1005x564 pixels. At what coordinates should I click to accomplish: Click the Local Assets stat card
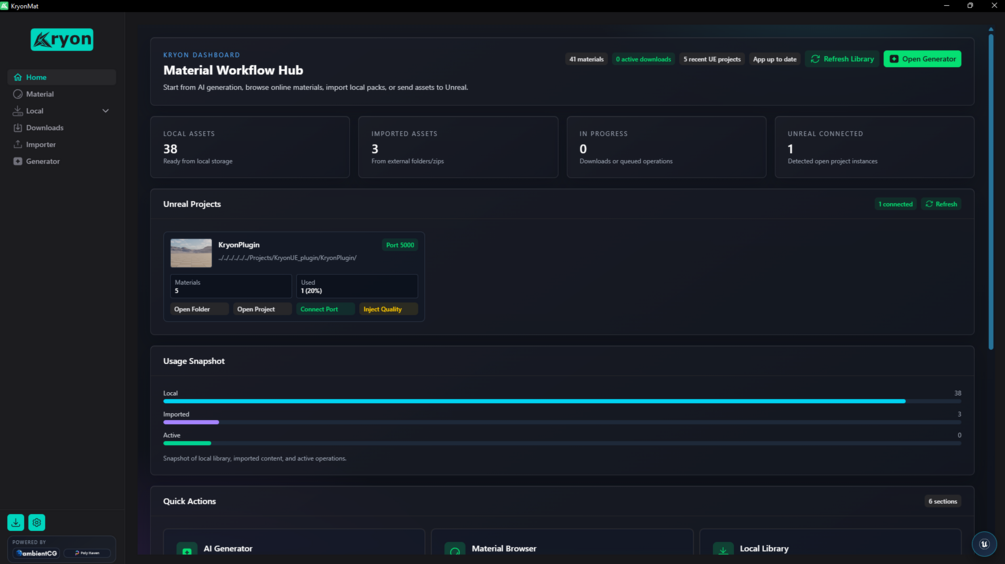click(250, 147)
